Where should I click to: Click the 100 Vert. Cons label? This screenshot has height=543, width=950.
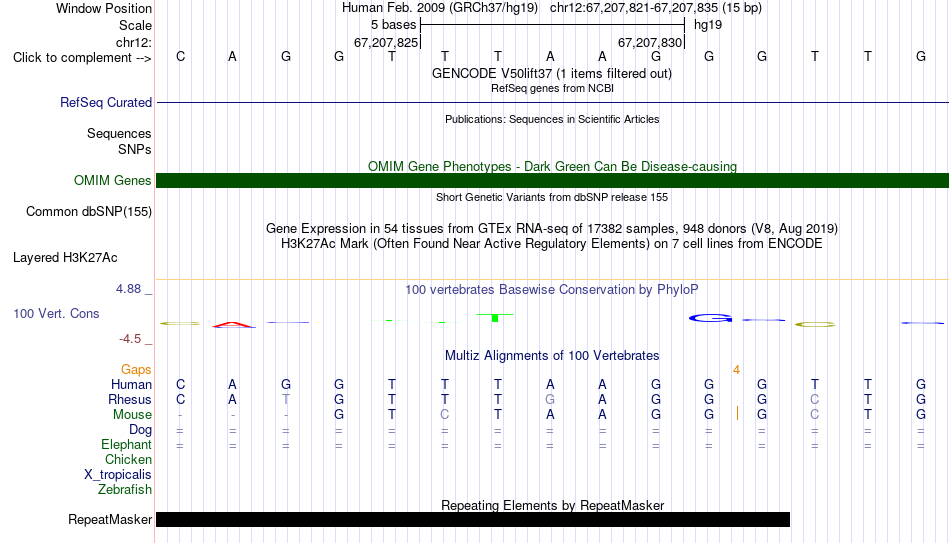pyautogui.click(x=56, y=313)
